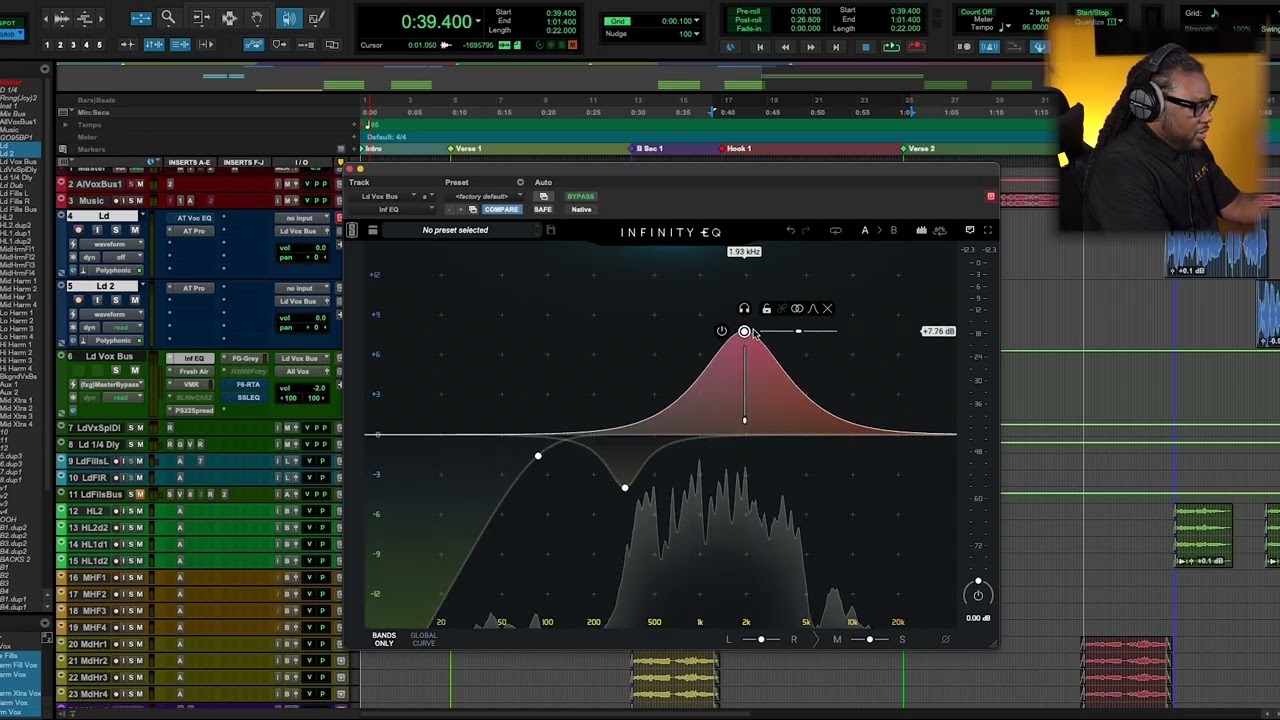Open the Nudge value dropdown
The width and height of the screenshot is (1280, 720).
click(698, 34)
